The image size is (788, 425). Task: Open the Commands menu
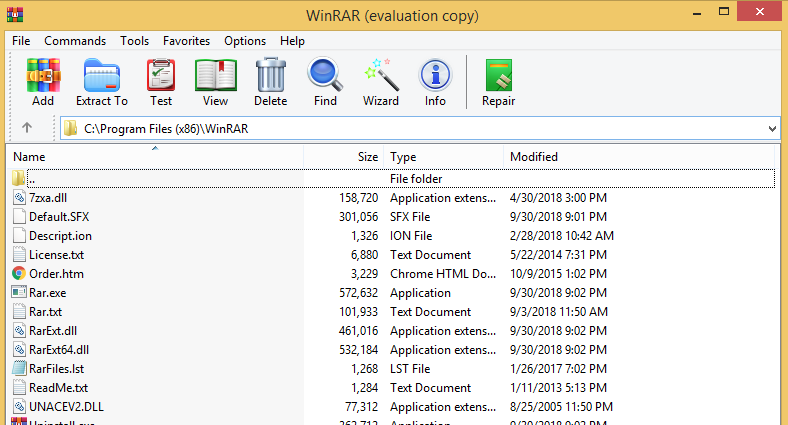[x=75, y=41]
